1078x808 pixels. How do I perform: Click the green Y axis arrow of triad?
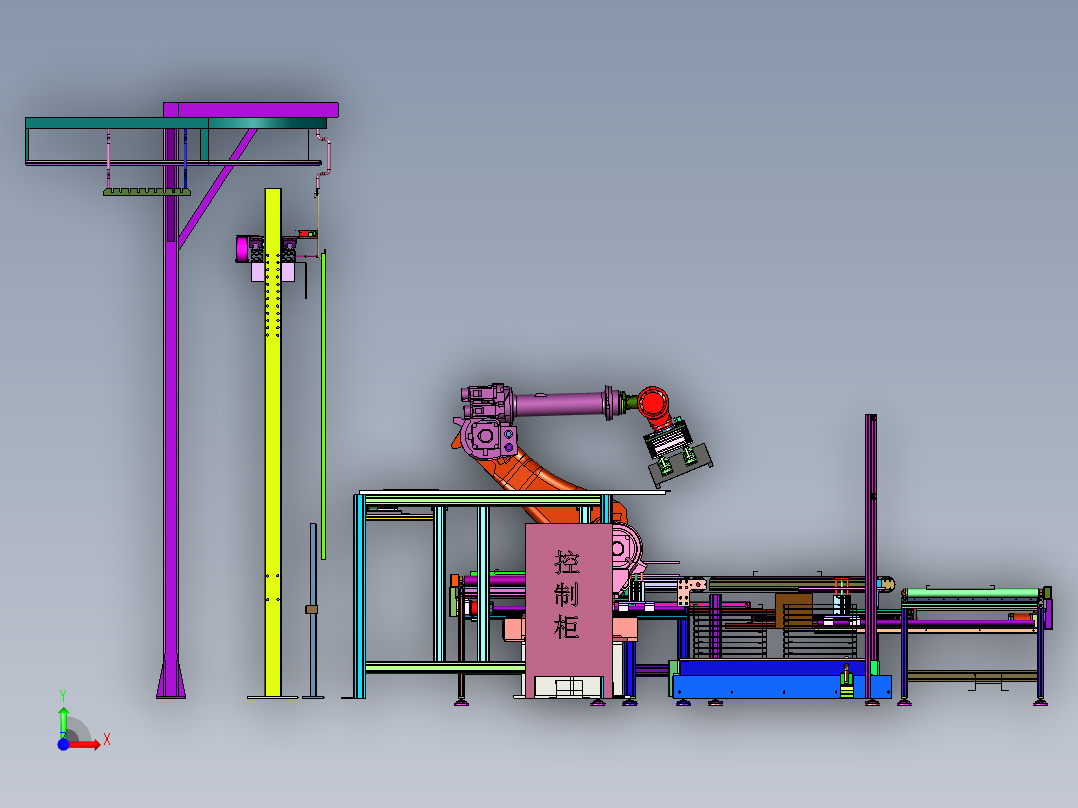[63, 721]
